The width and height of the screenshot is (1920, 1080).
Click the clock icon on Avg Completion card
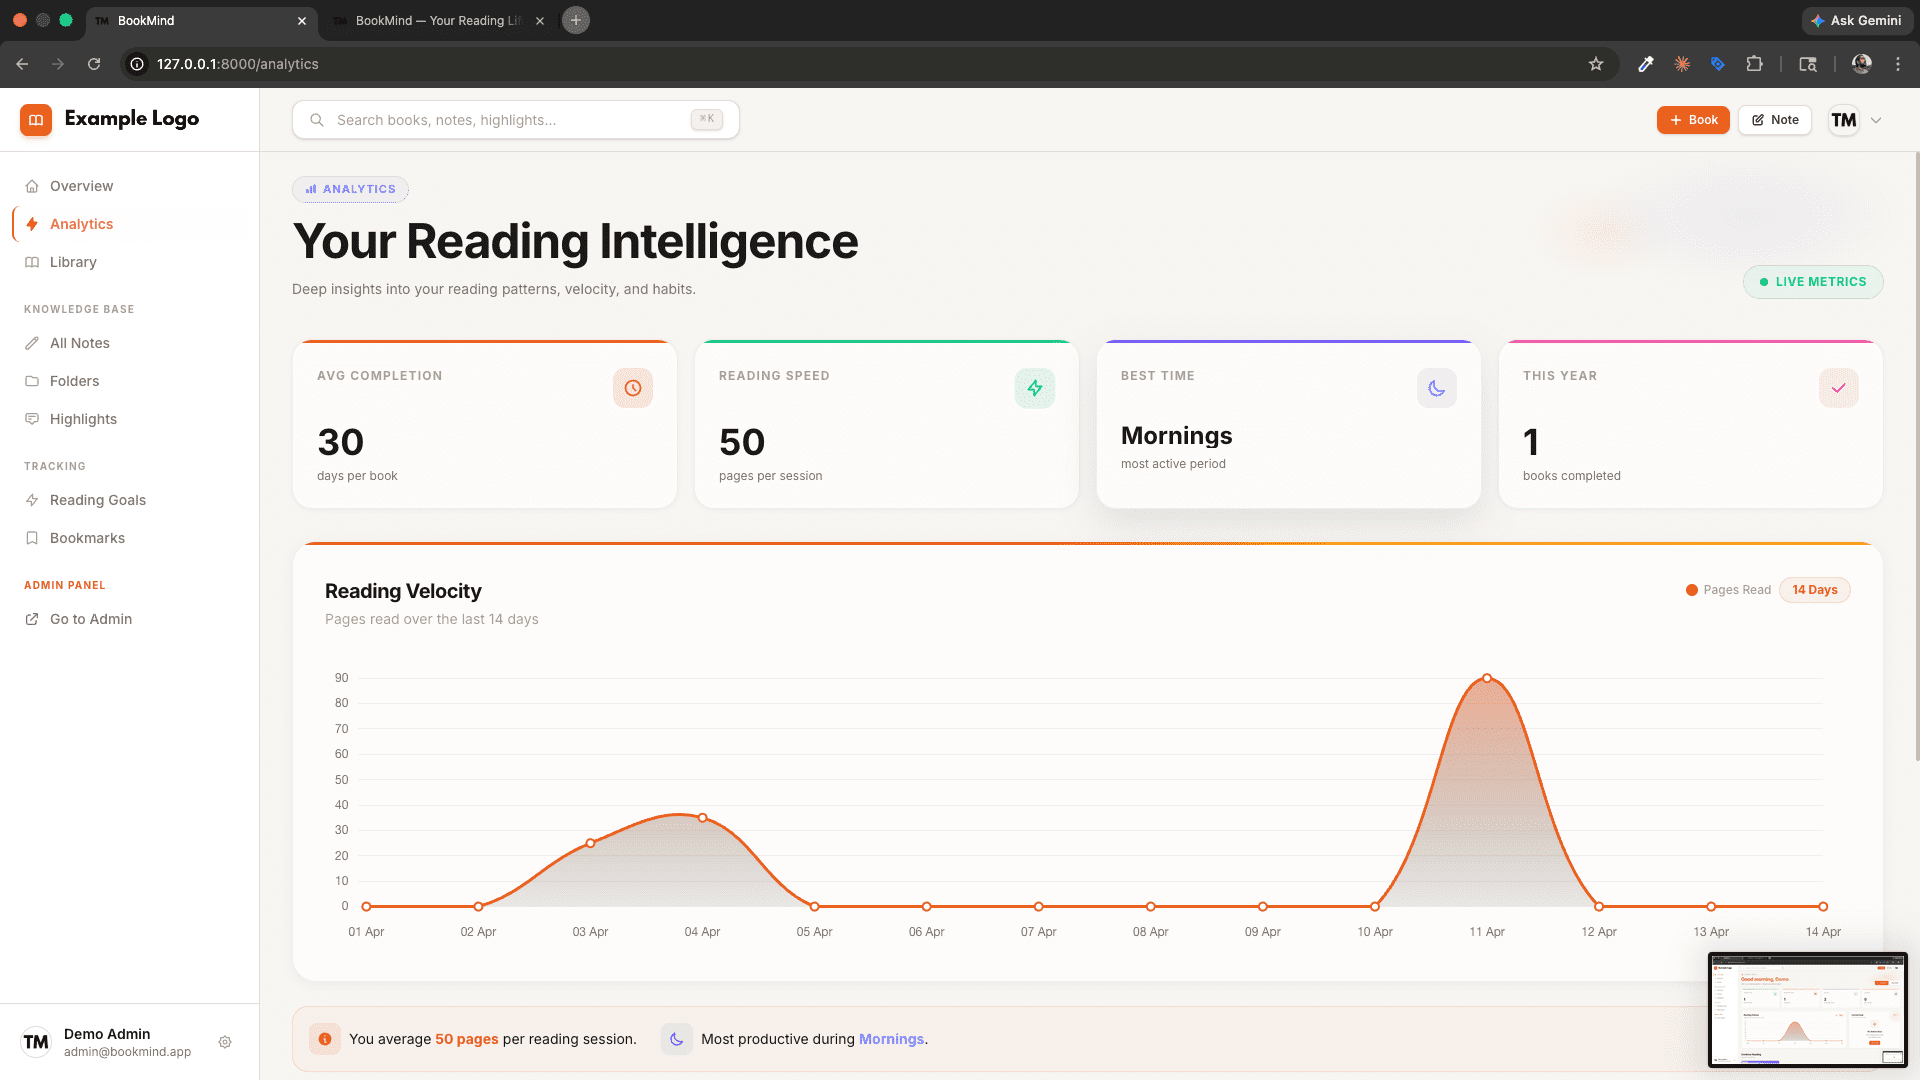[633, 388]
